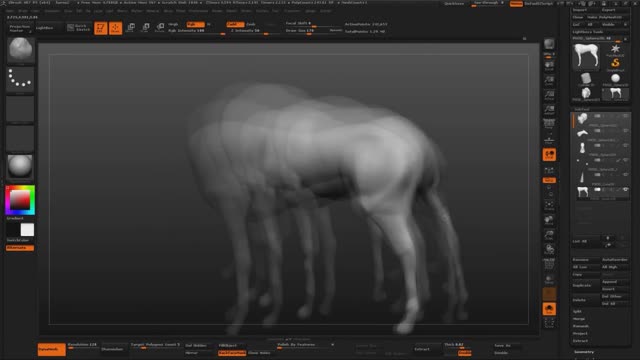
Task: Toggle the bright orange Solo button
Action: [x=549, y=309]
